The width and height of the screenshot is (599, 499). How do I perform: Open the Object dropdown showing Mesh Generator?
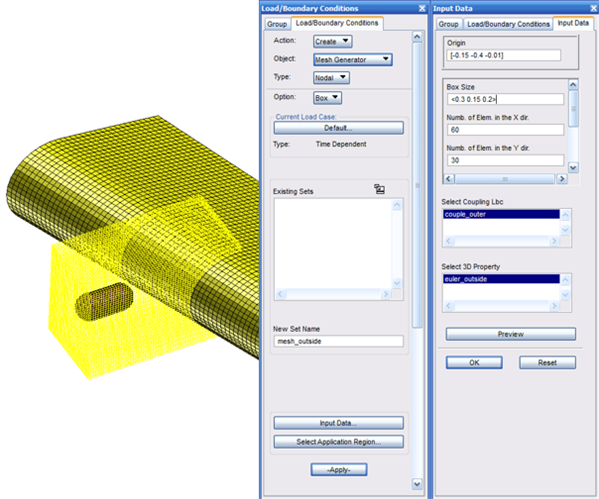click(353, 60)
